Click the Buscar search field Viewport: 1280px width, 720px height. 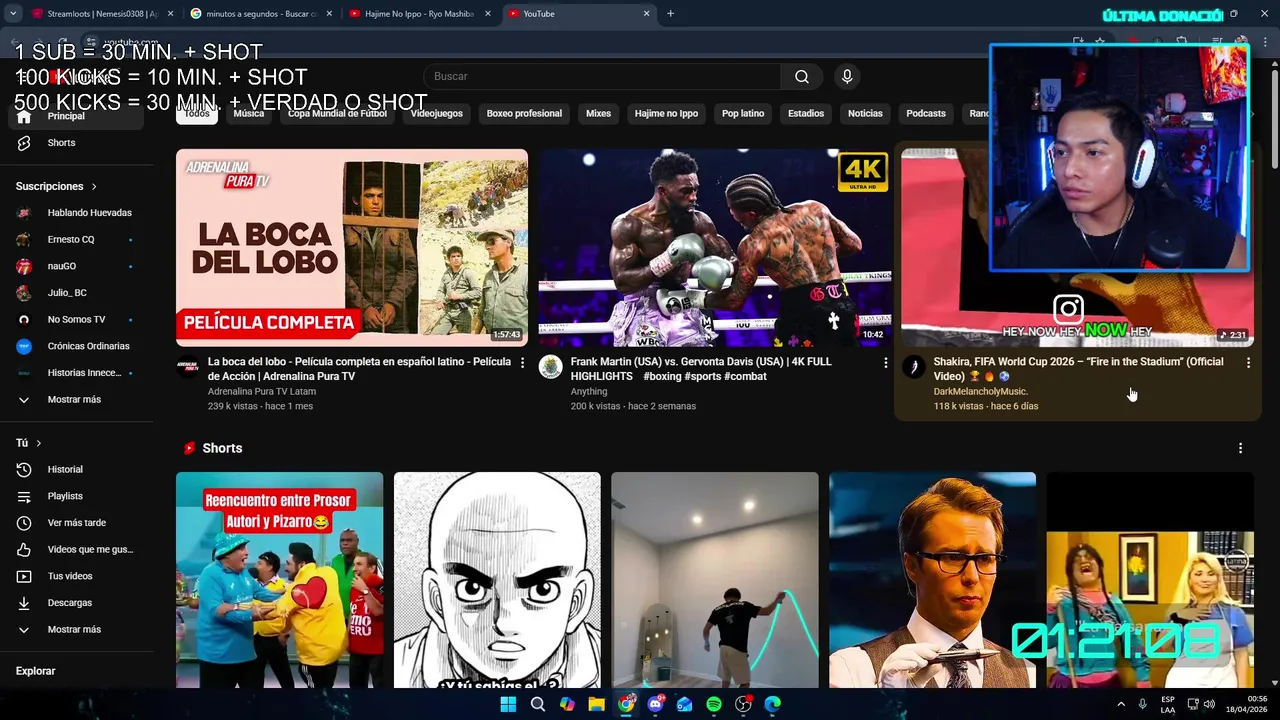602,77
